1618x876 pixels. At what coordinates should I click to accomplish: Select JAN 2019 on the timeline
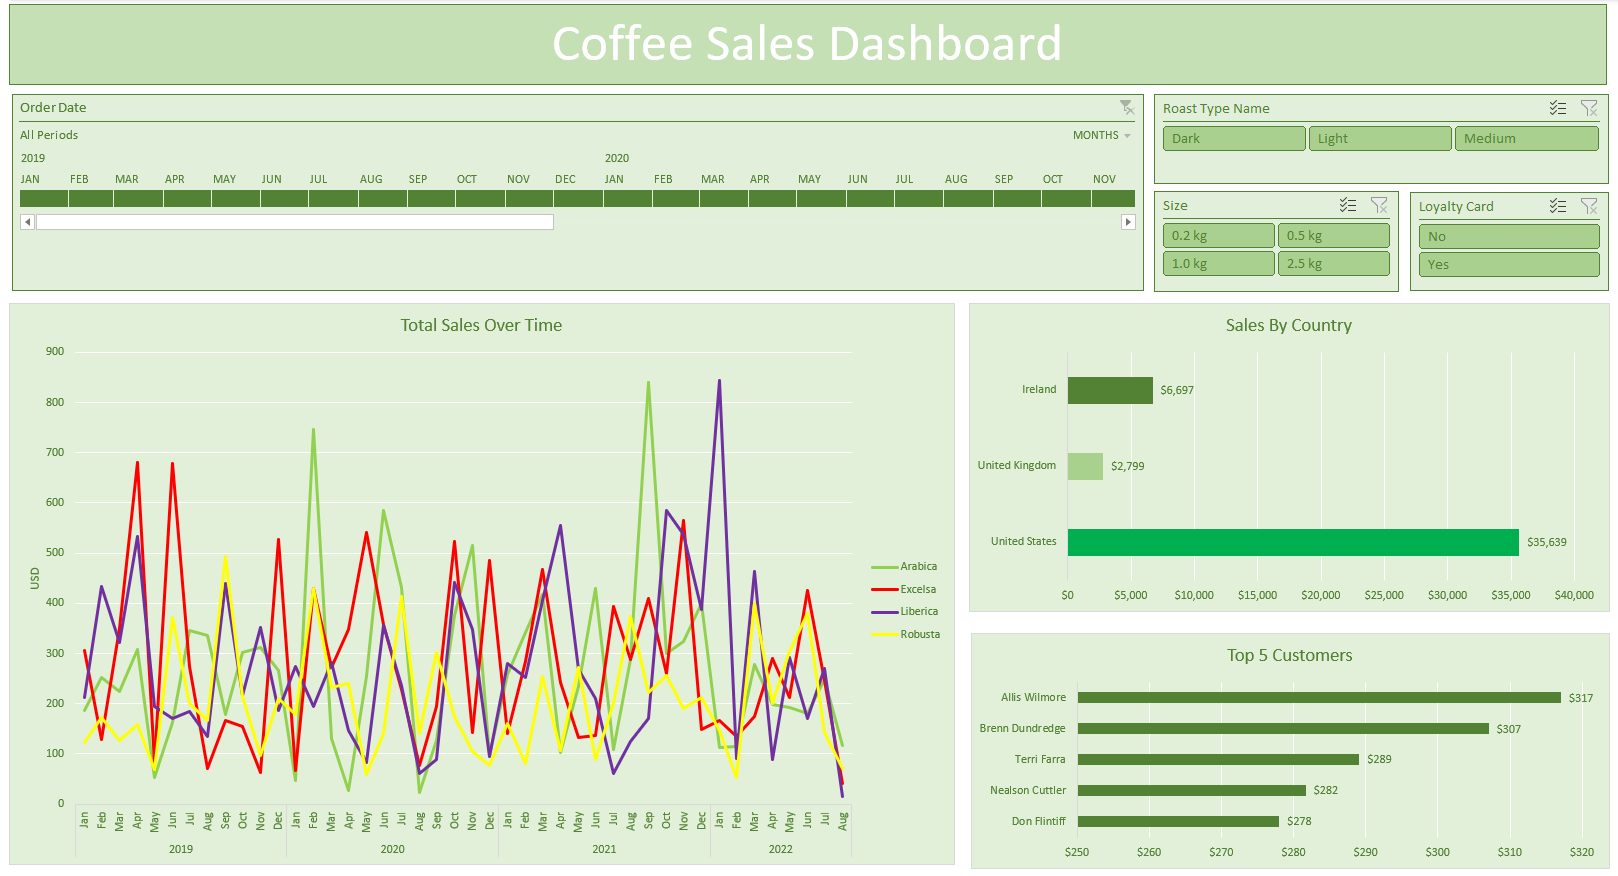[x=44, y=198]
